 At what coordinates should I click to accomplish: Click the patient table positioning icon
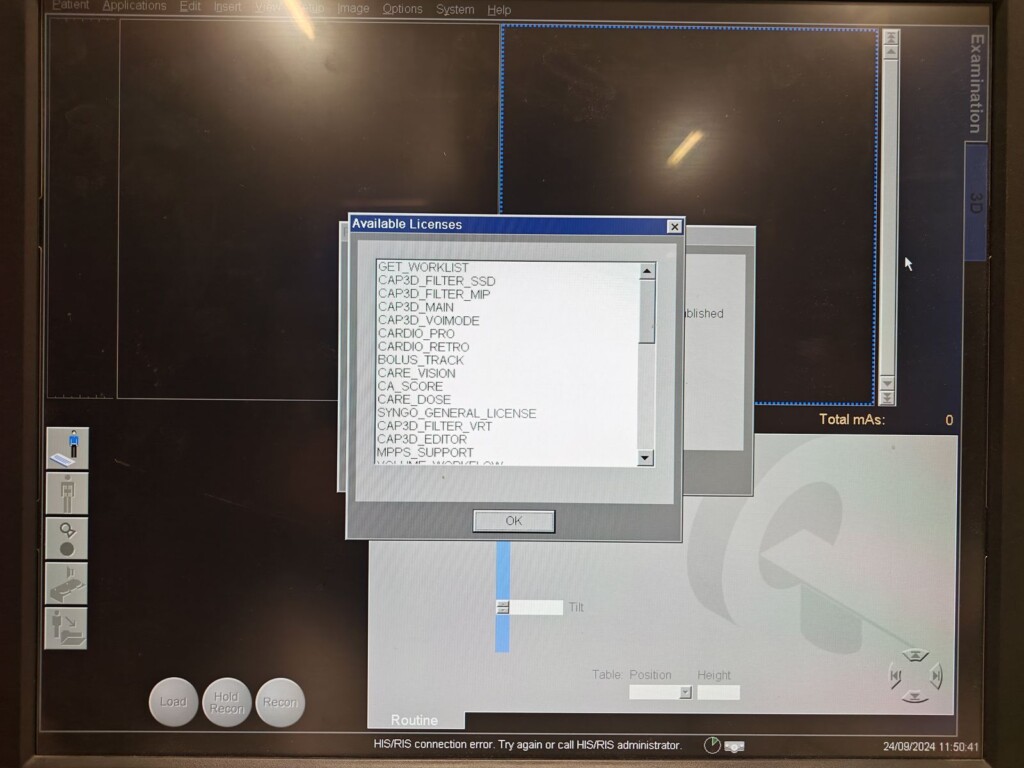(x=67, y=583)
